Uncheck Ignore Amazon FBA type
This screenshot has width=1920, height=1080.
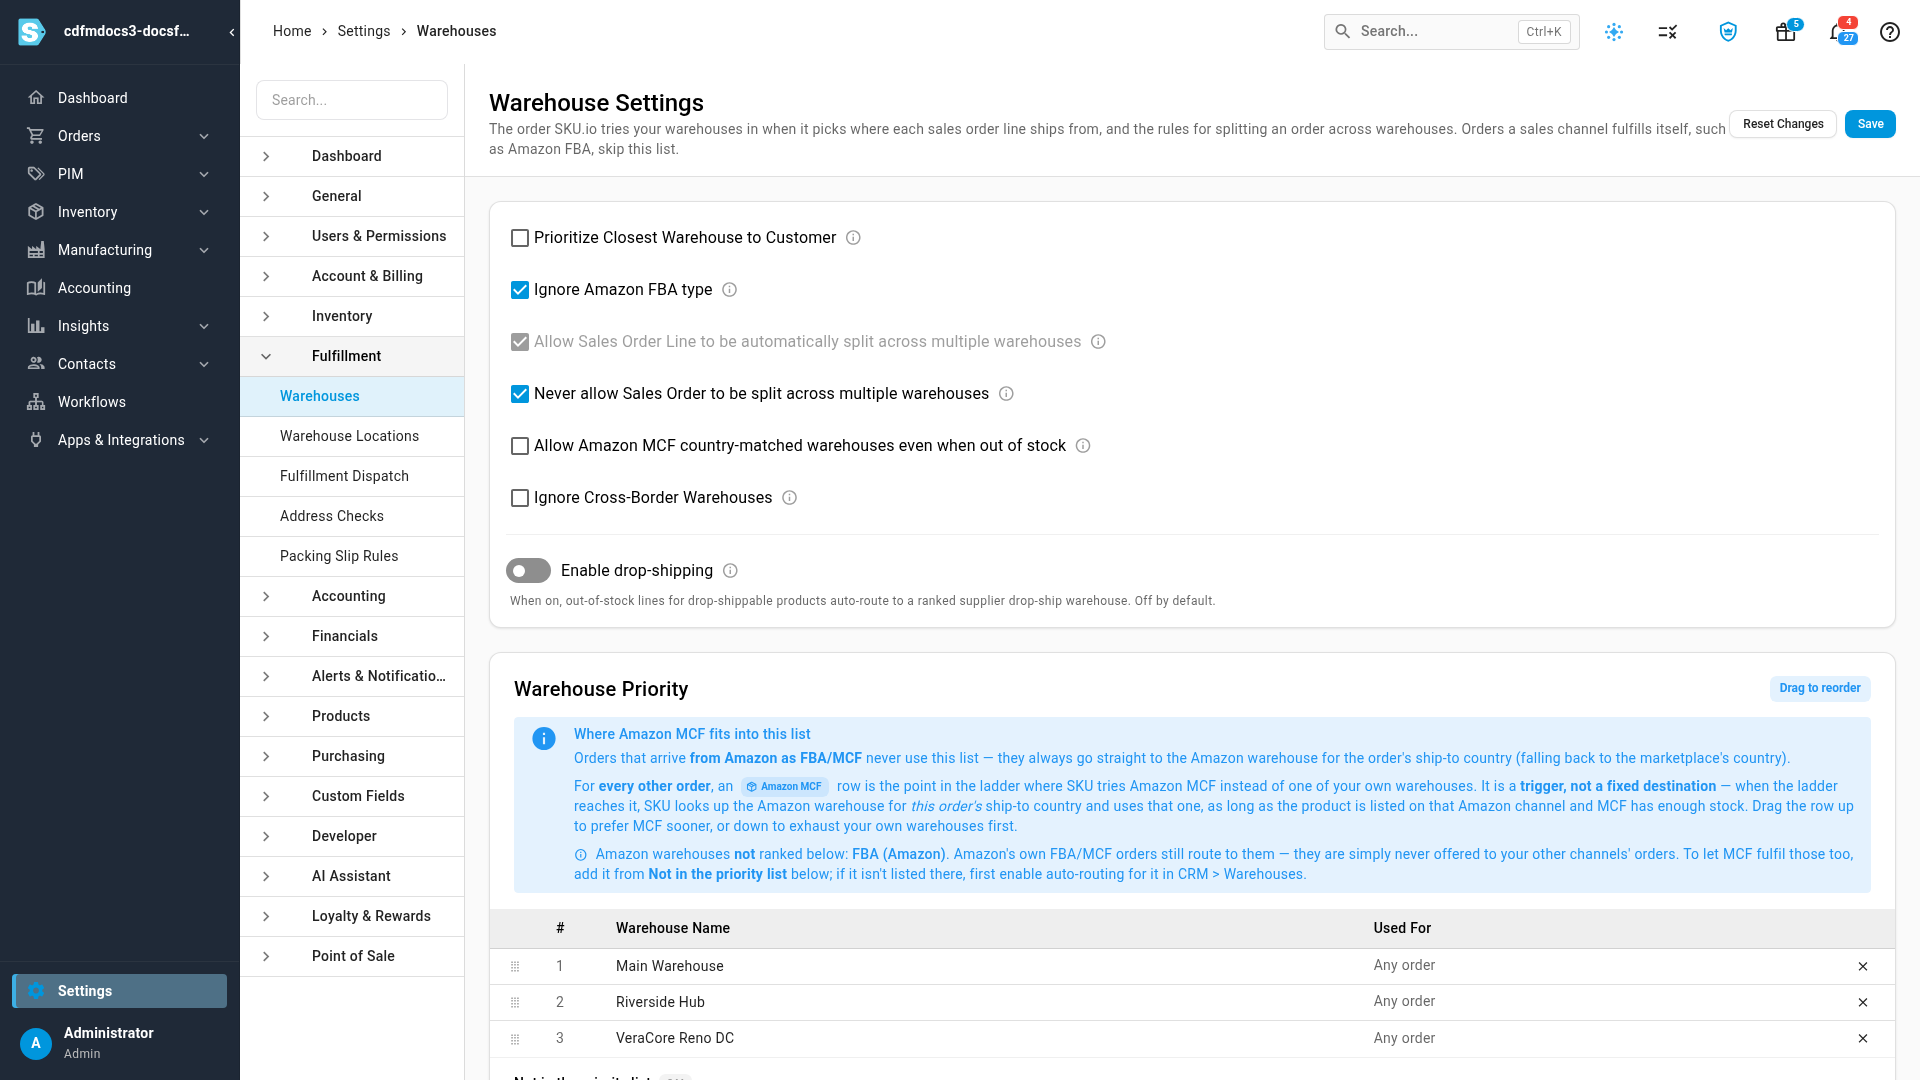pos(520,290)
